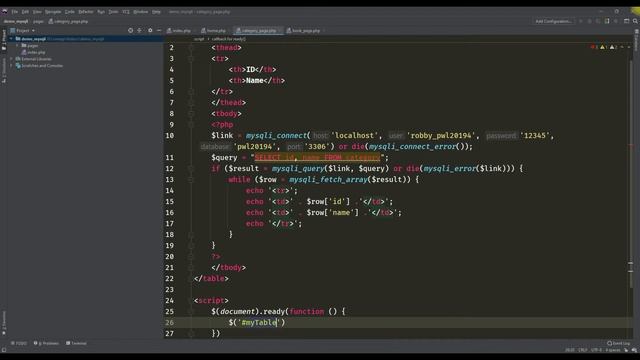Open the Navigate menu
The image size is (640, 360).
[x=53, y=12]
